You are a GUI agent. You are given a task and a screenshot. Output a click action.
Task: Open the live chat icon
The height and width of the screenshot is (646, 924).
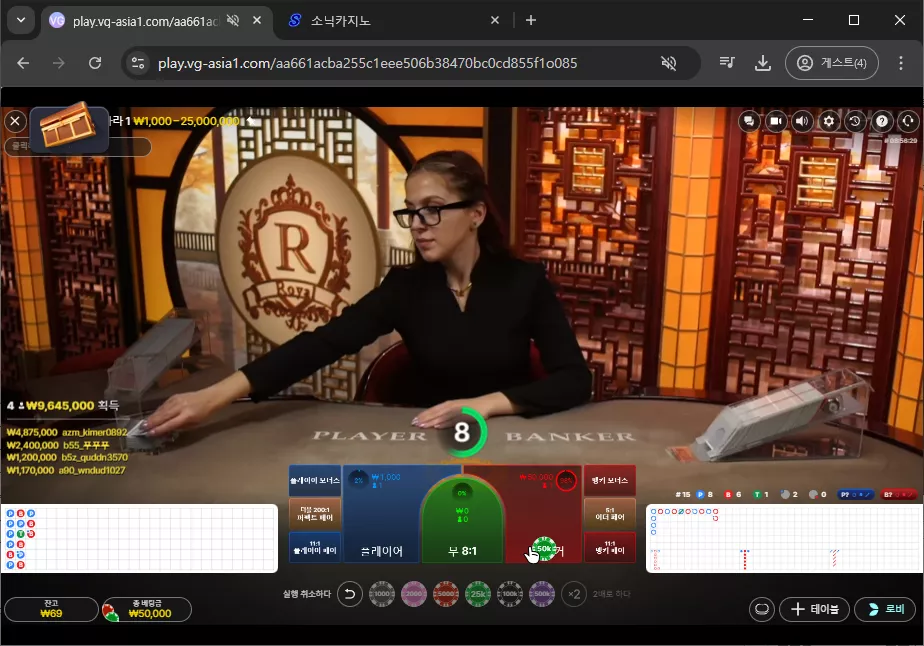point(749,121)
